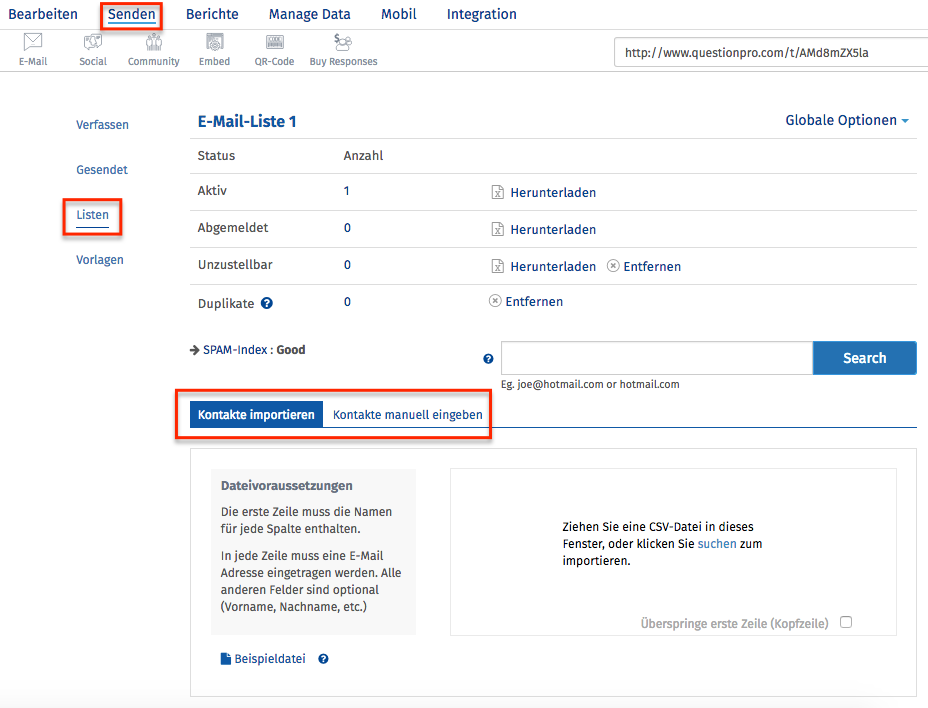Download Abgemeldet contacts via Herunterladen
This screenshot has height=708, width=928.
(553, 229)
